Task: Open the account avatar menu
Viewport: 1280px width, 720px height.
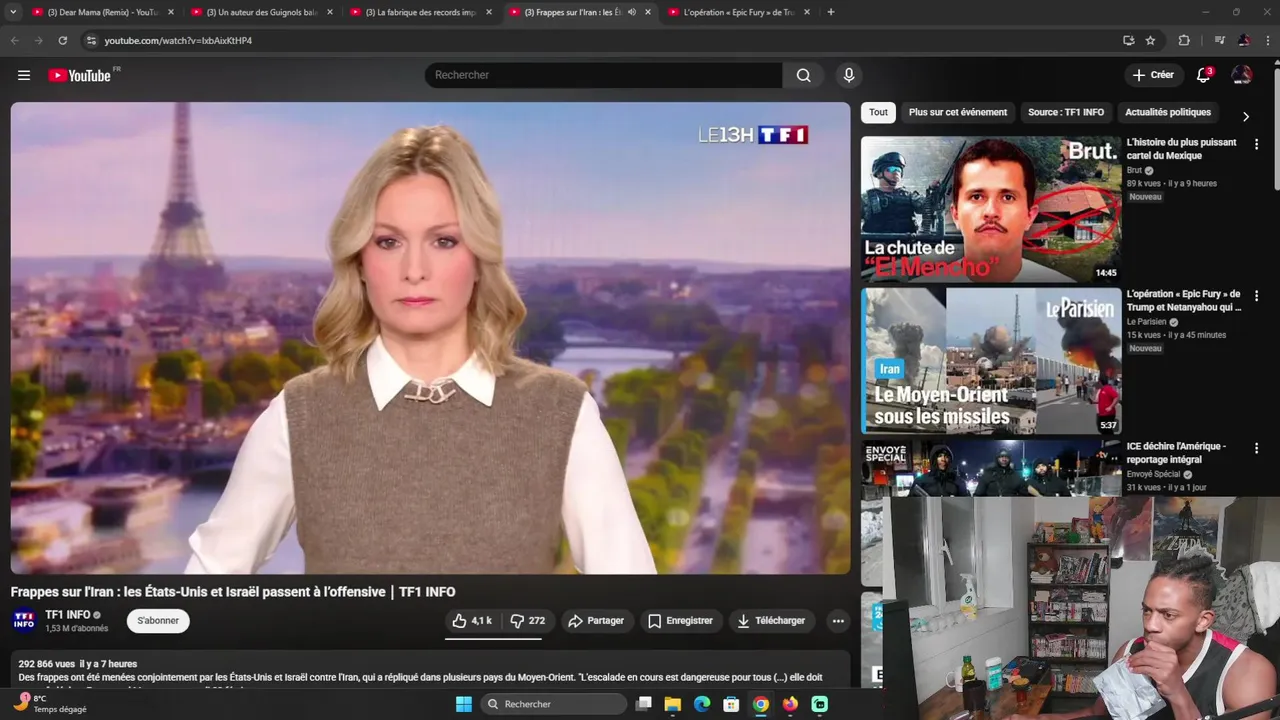Action: (x=1242, y=75)
